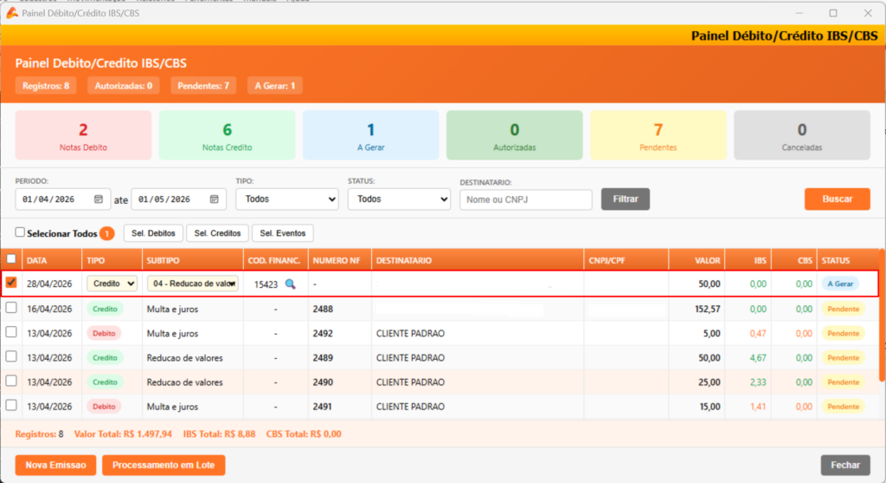
Task: Click the Sel. Creditos button
Action: pyautogui.click(x=218, y=233)
